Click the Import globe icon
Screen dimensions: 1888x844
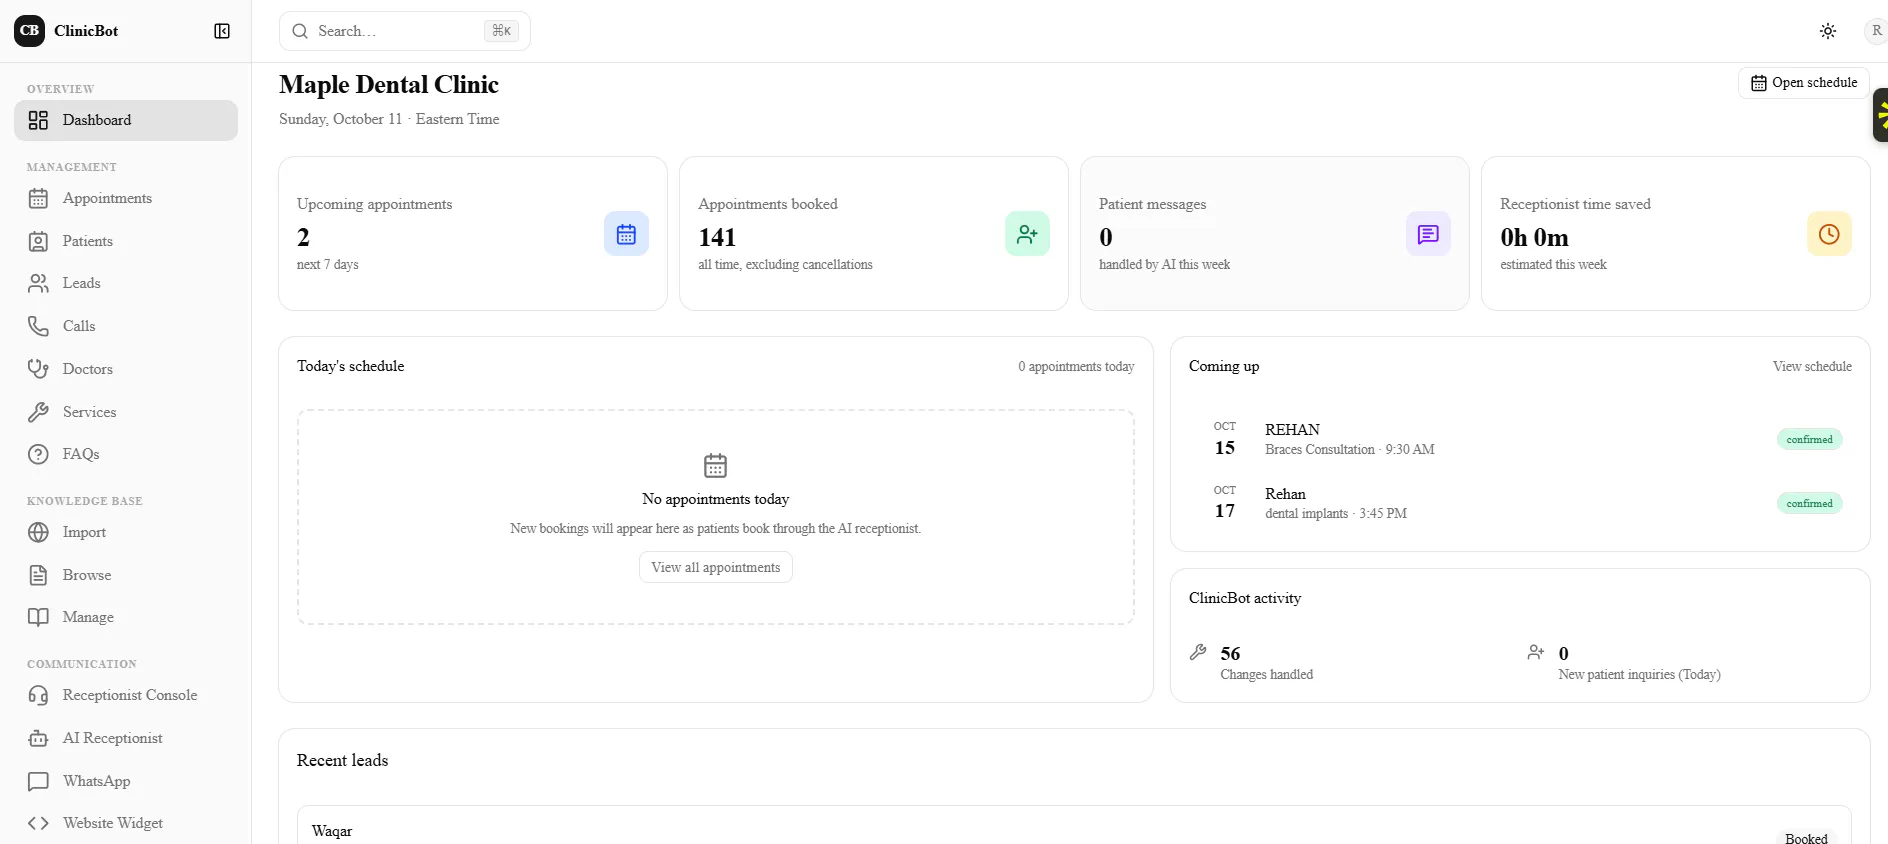tap(38, 532)
